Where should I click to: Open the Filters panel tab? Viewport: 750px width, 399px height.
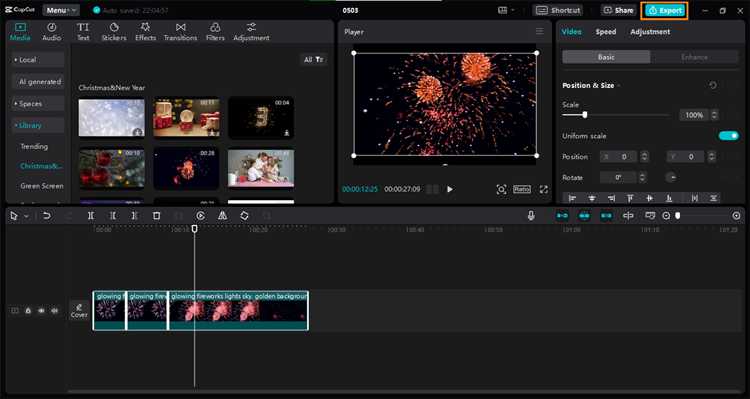coord(215,32)
